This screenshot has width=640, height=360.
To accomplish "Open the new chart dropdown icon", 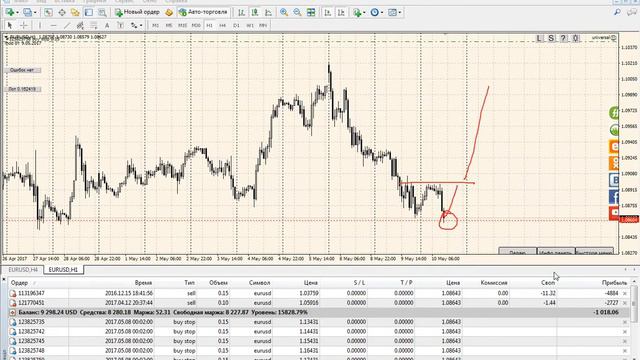I will pyautogui.click(x=11, y=12).
